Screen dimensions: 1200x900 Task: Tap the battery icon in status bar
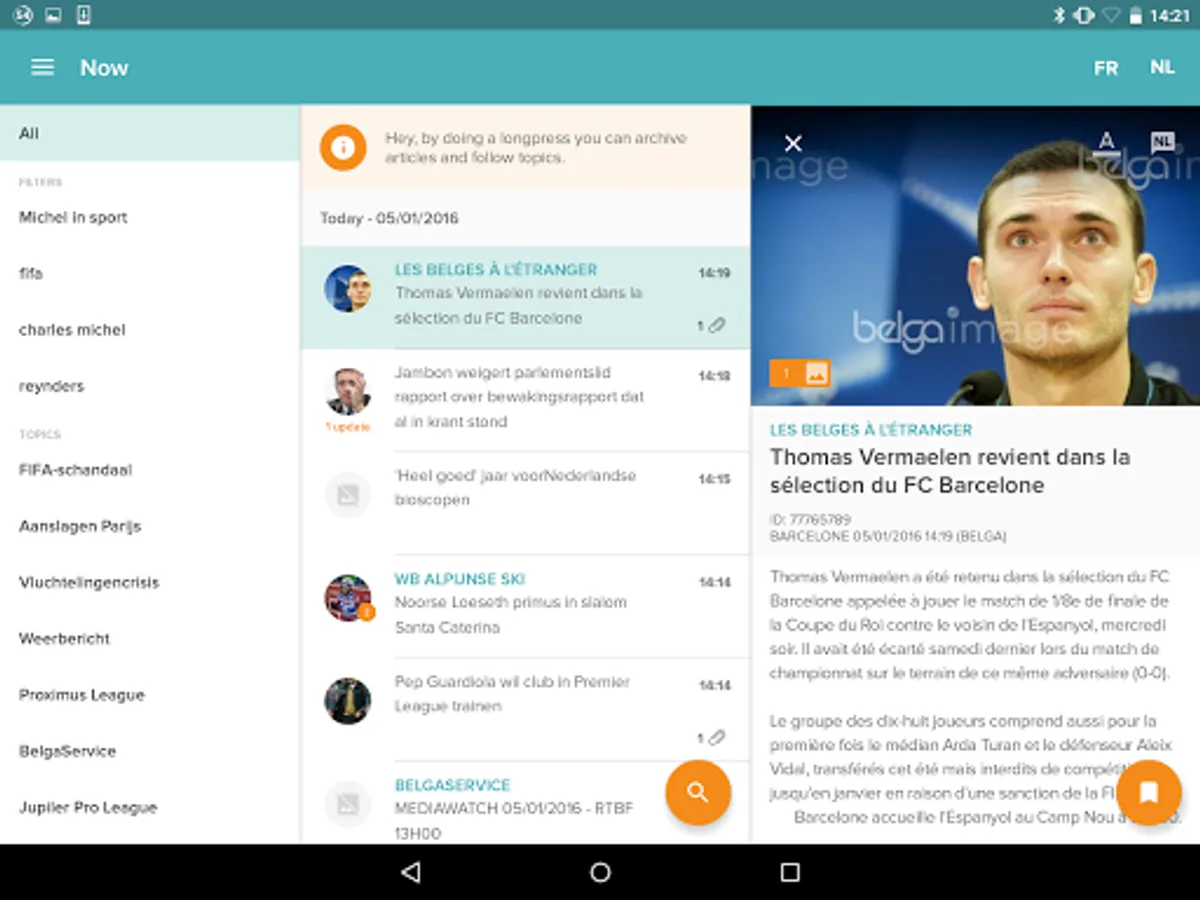pyautogui.click(x=1136, y=15)
